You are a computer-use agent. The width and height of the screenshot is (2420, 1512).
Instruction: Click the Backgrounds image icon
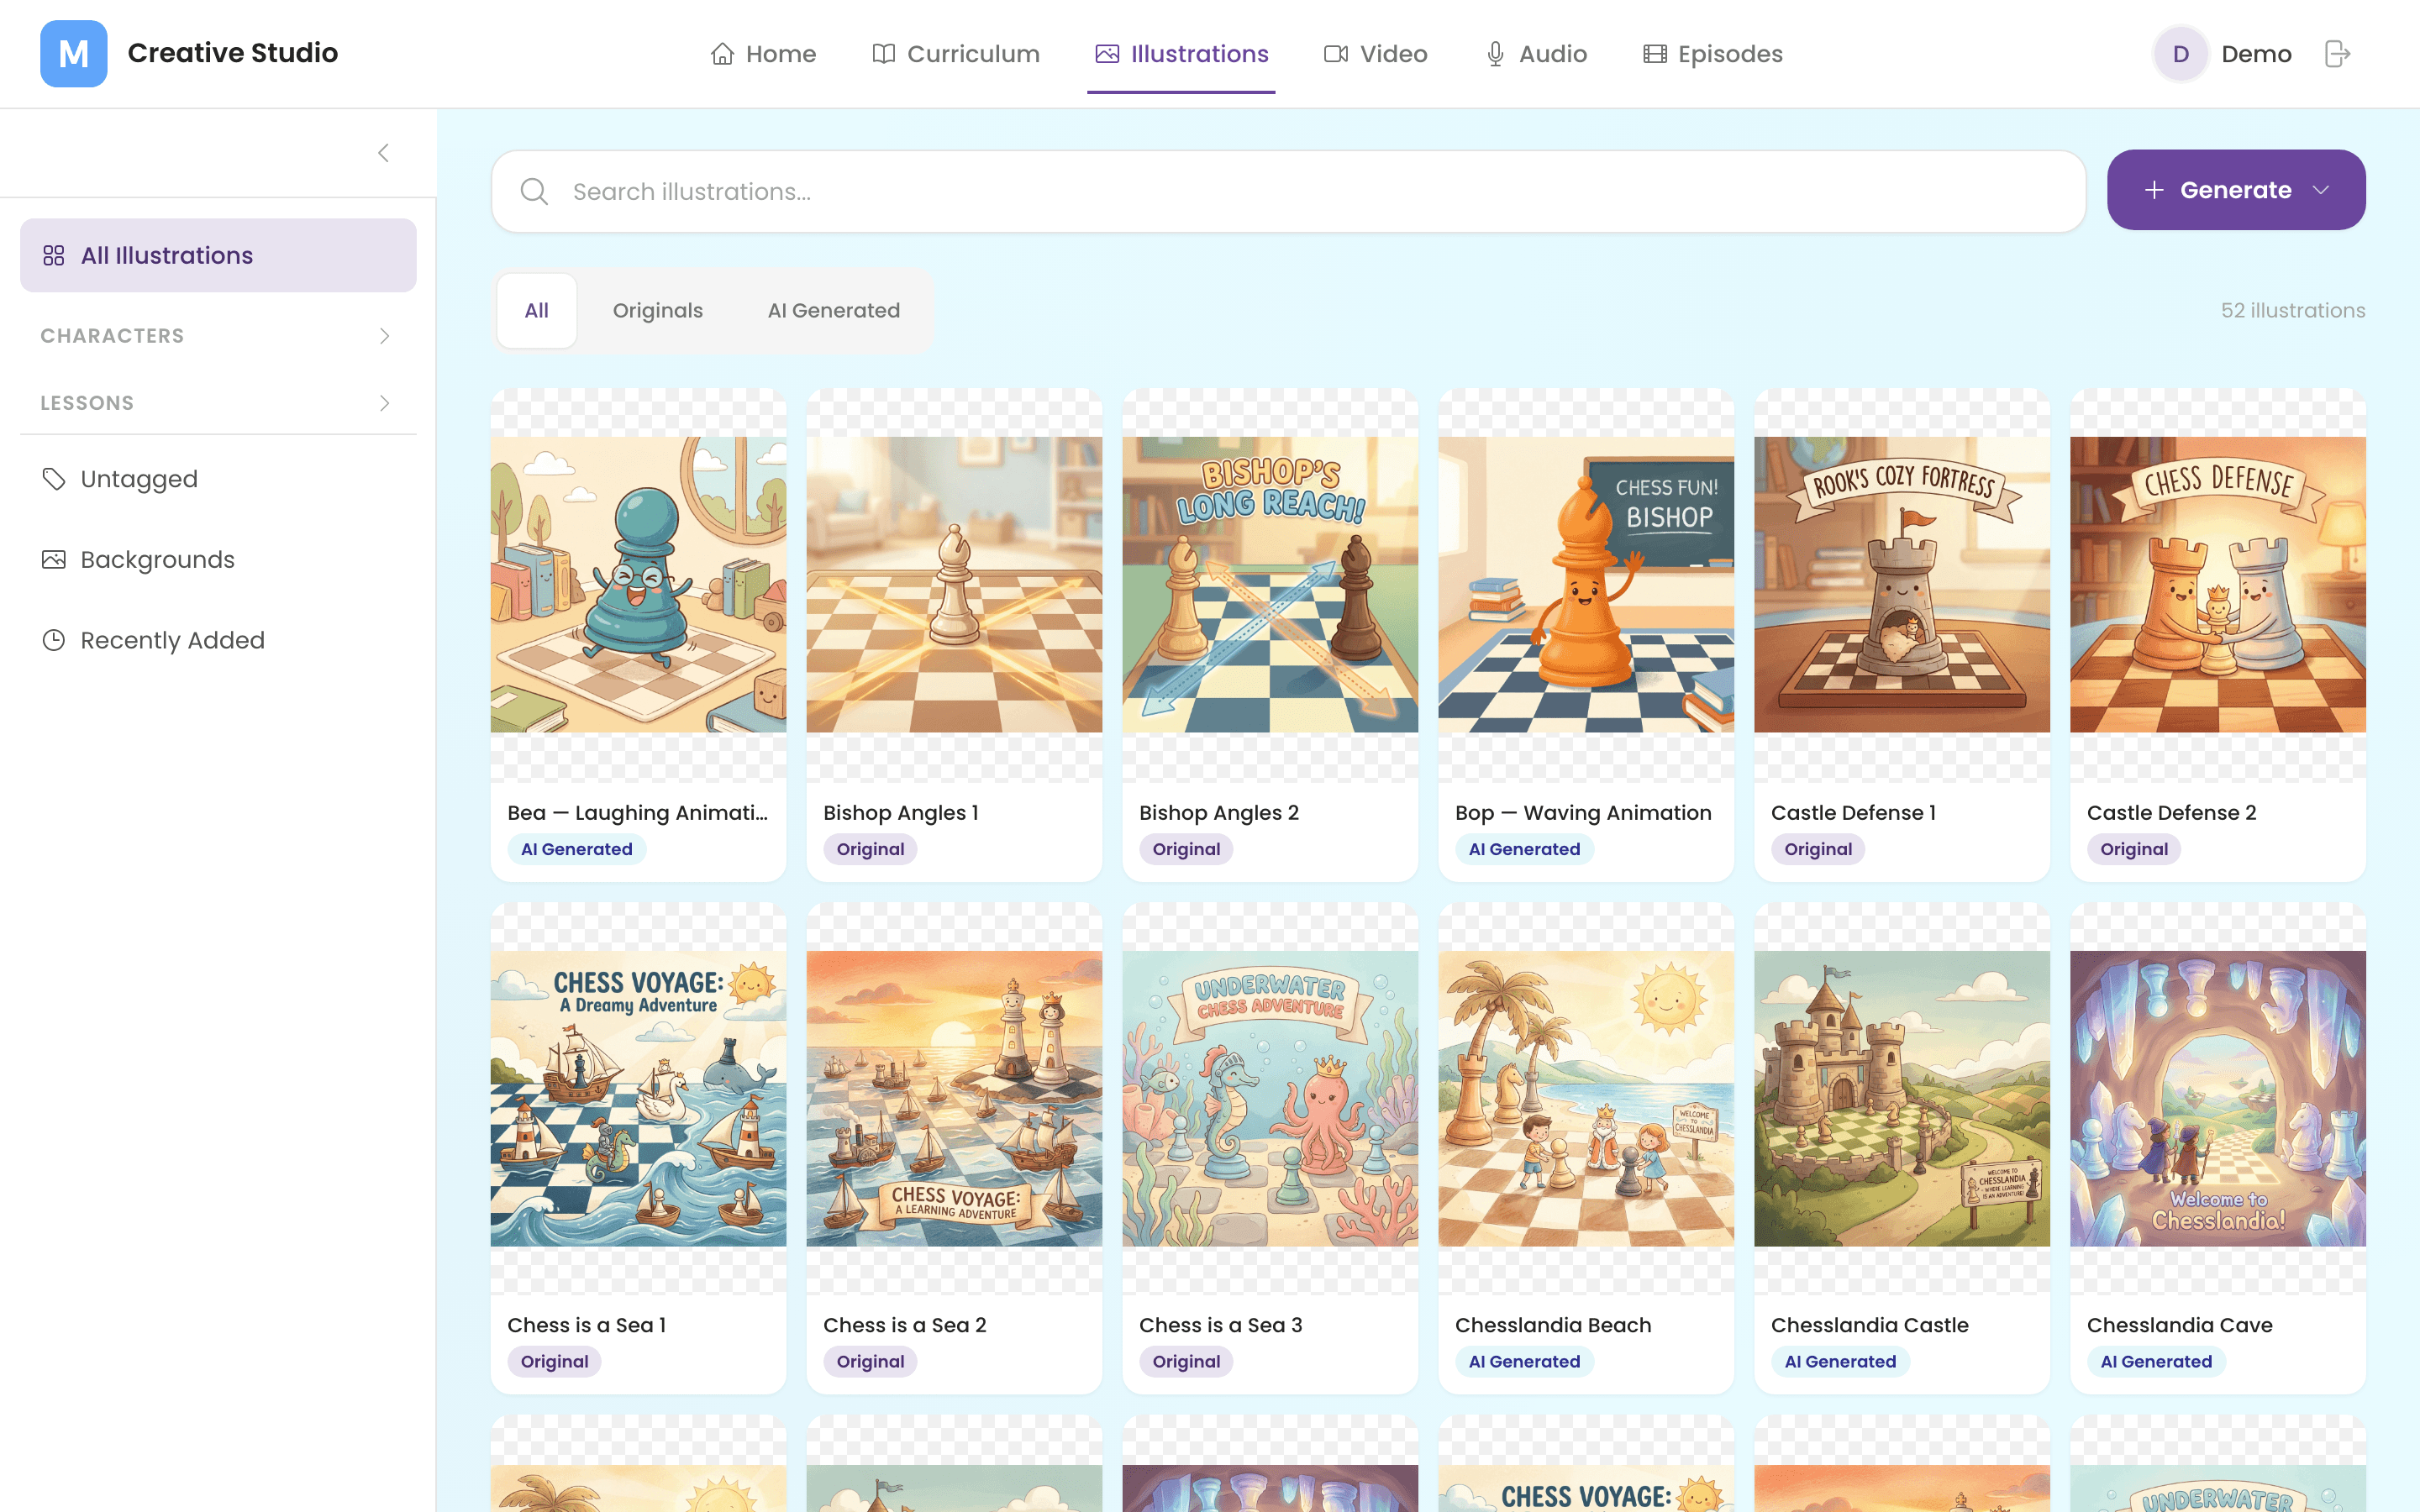(54, 560)
